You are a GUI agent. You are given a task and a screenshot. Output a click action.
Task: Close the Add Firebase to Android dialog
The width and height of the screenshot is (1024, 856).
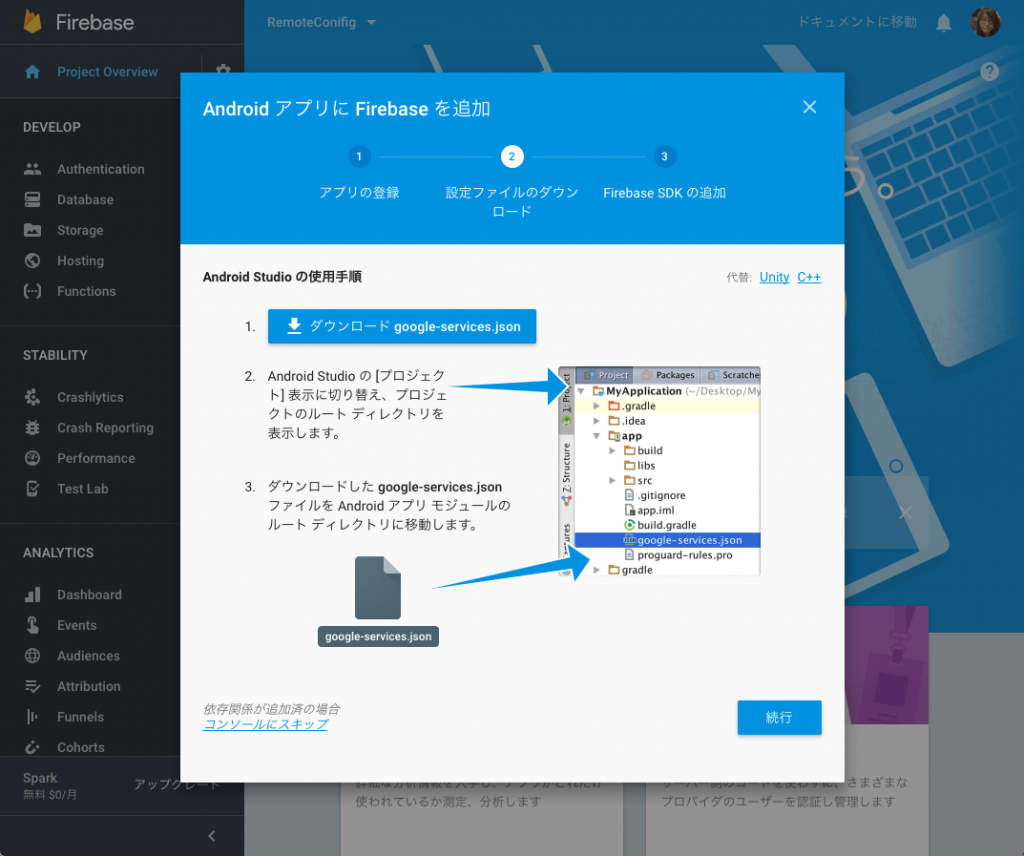tap(809, 107)
